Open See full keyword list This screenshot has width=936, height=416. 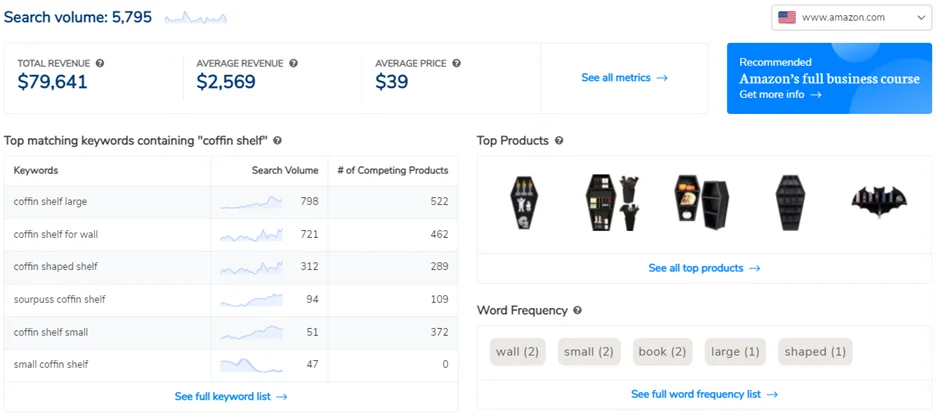(x=231, y=396)
